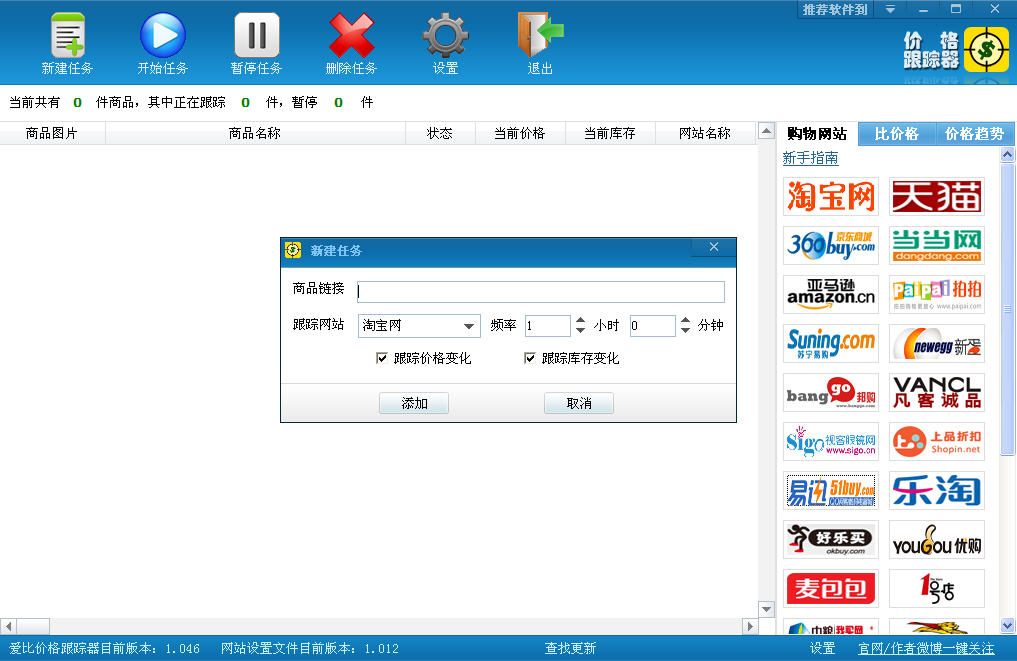The width and height of the screenshot is (1017, 661).
Task: Click the horizontal scrollbar left arrow
Action: coord(8,627)
